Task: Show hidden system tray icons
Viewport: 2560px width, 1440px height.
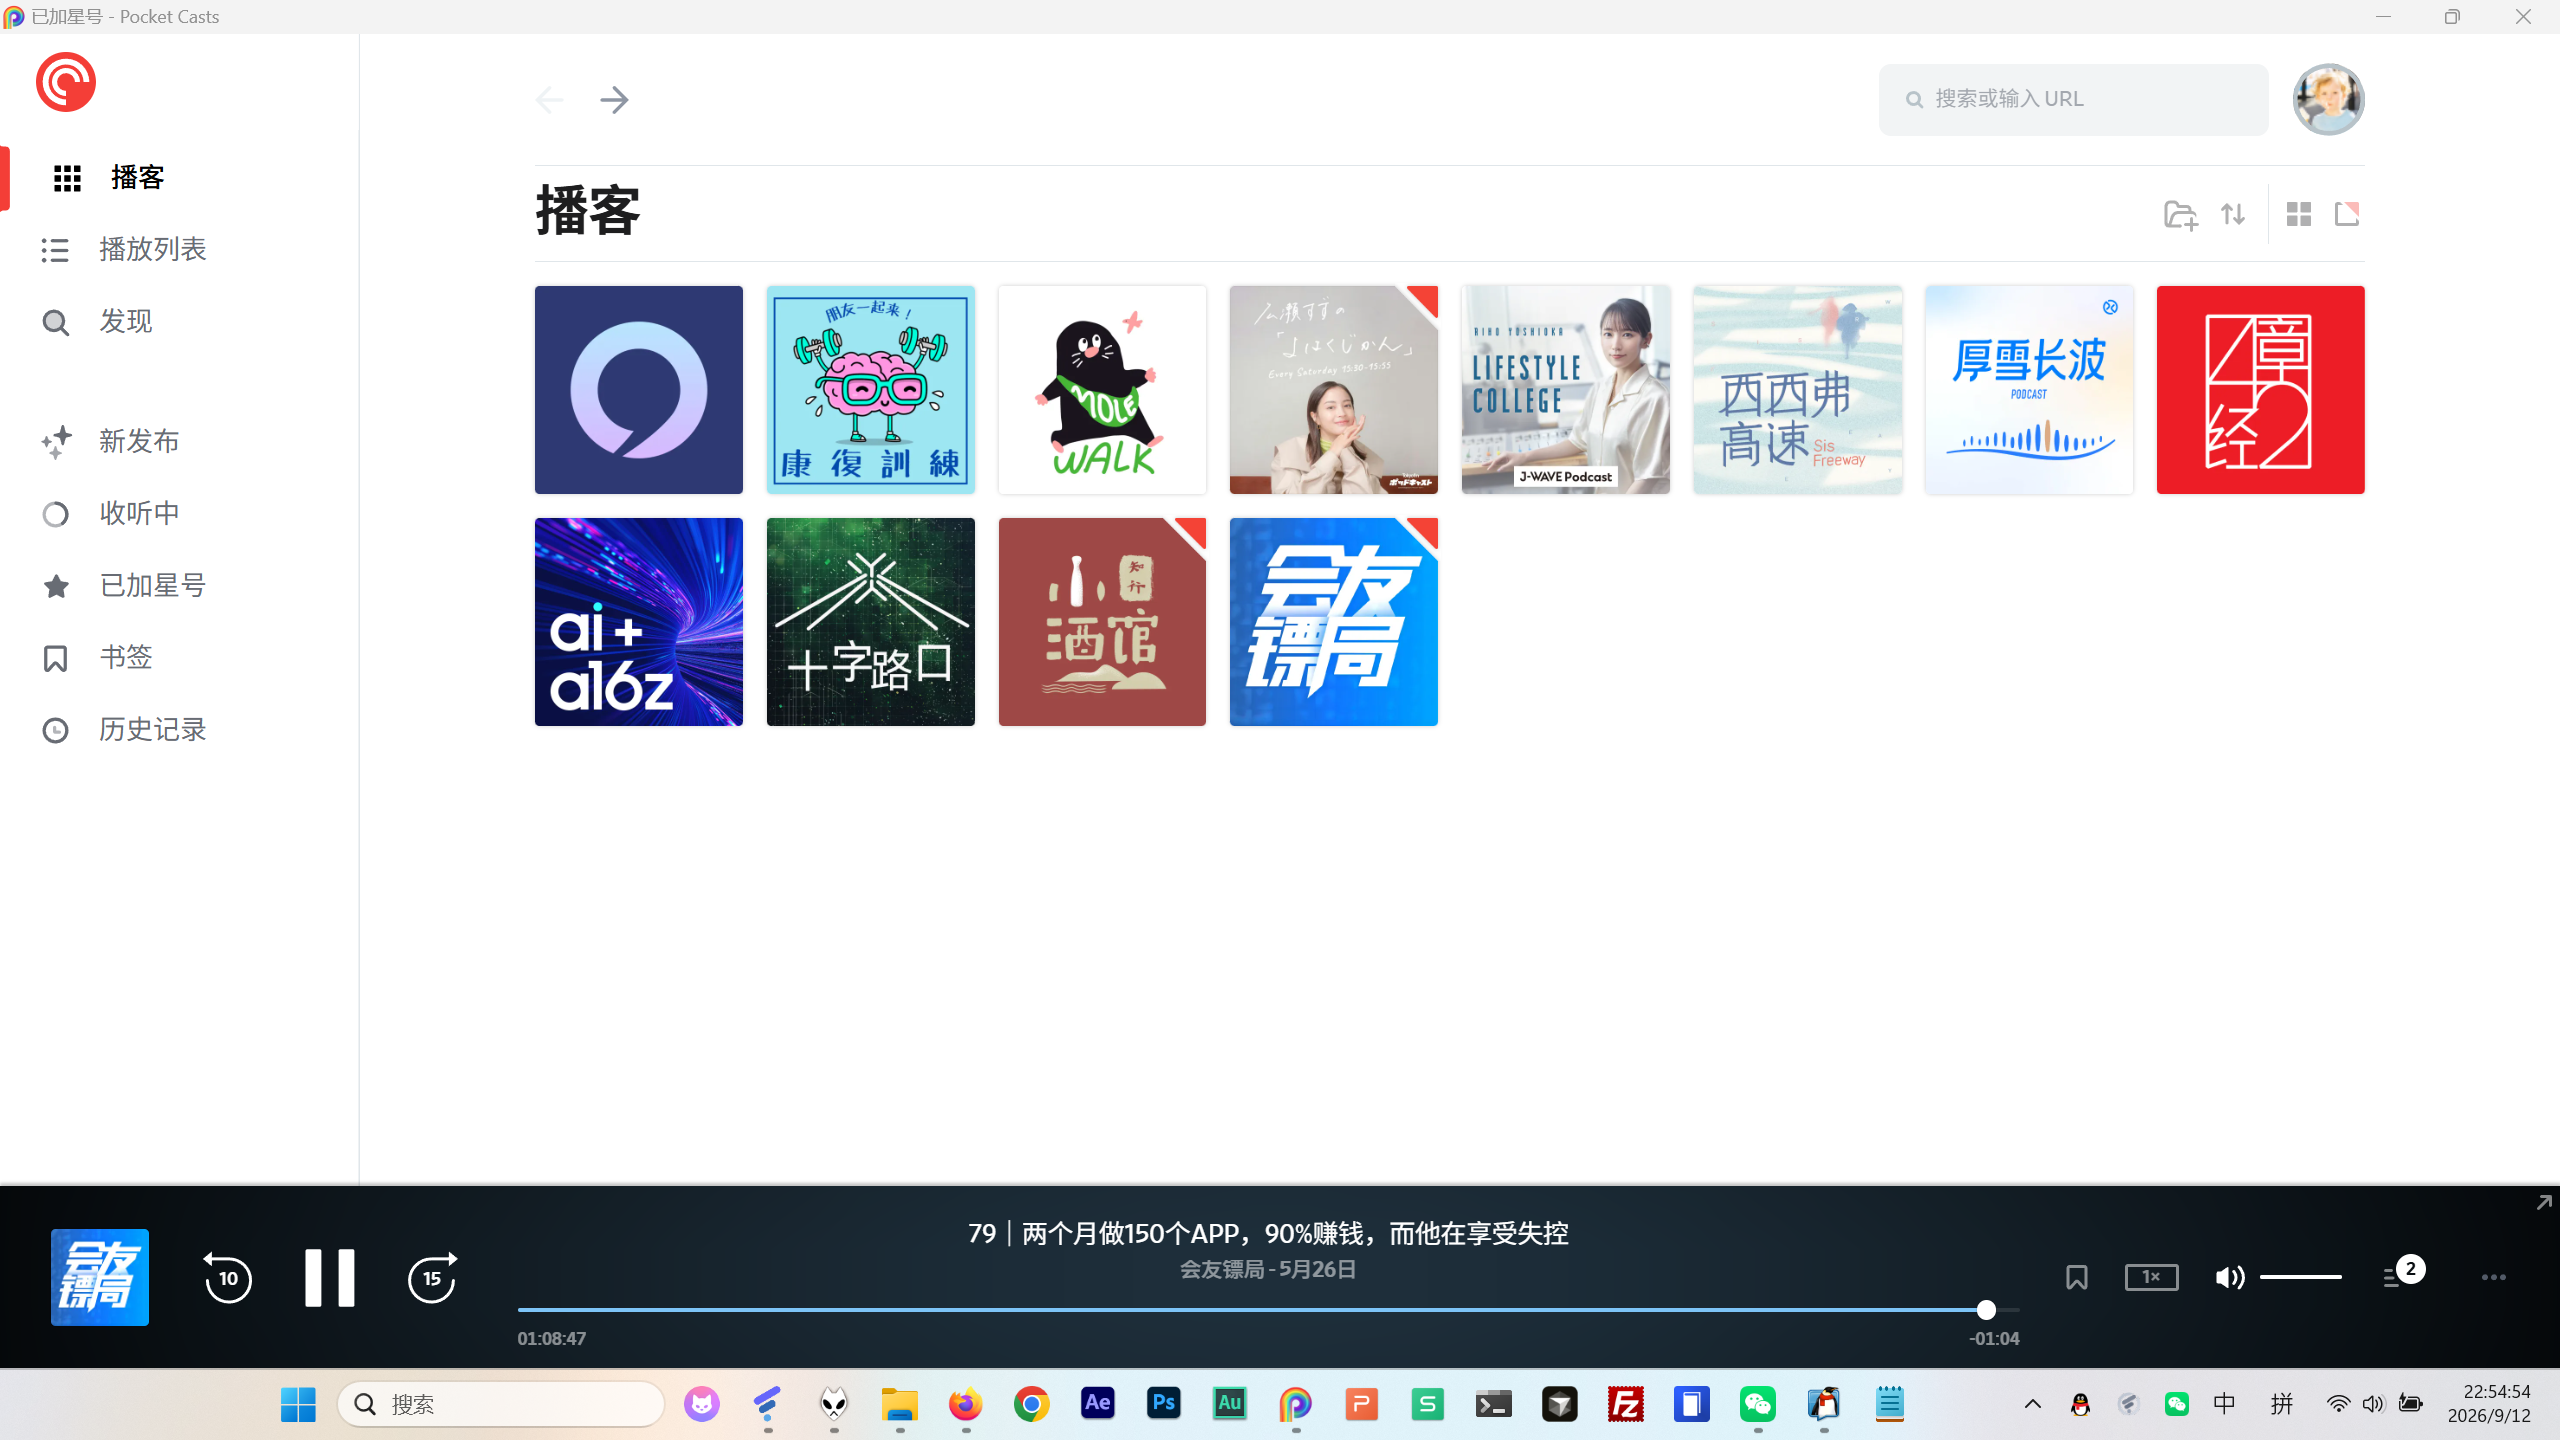Action: pos(2033,1405)
